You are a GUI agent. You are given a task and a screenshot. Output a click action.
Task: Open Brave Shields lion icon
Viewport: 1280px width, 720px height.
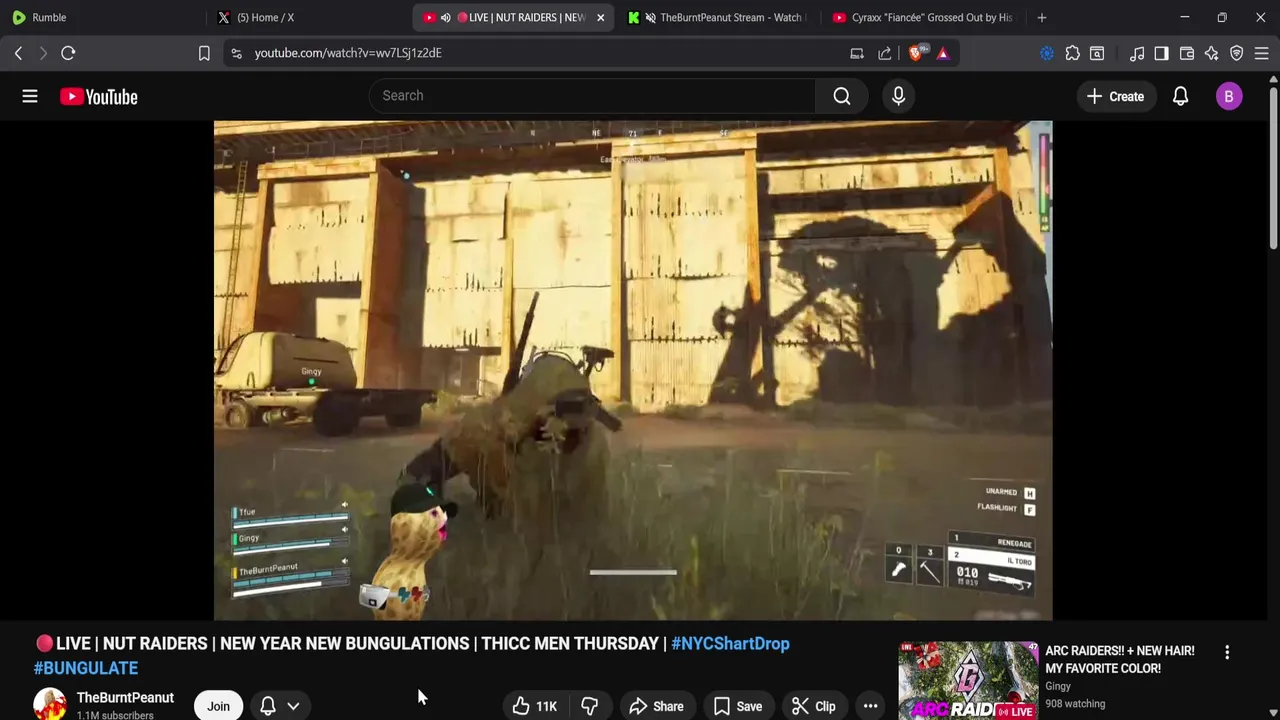916,53
